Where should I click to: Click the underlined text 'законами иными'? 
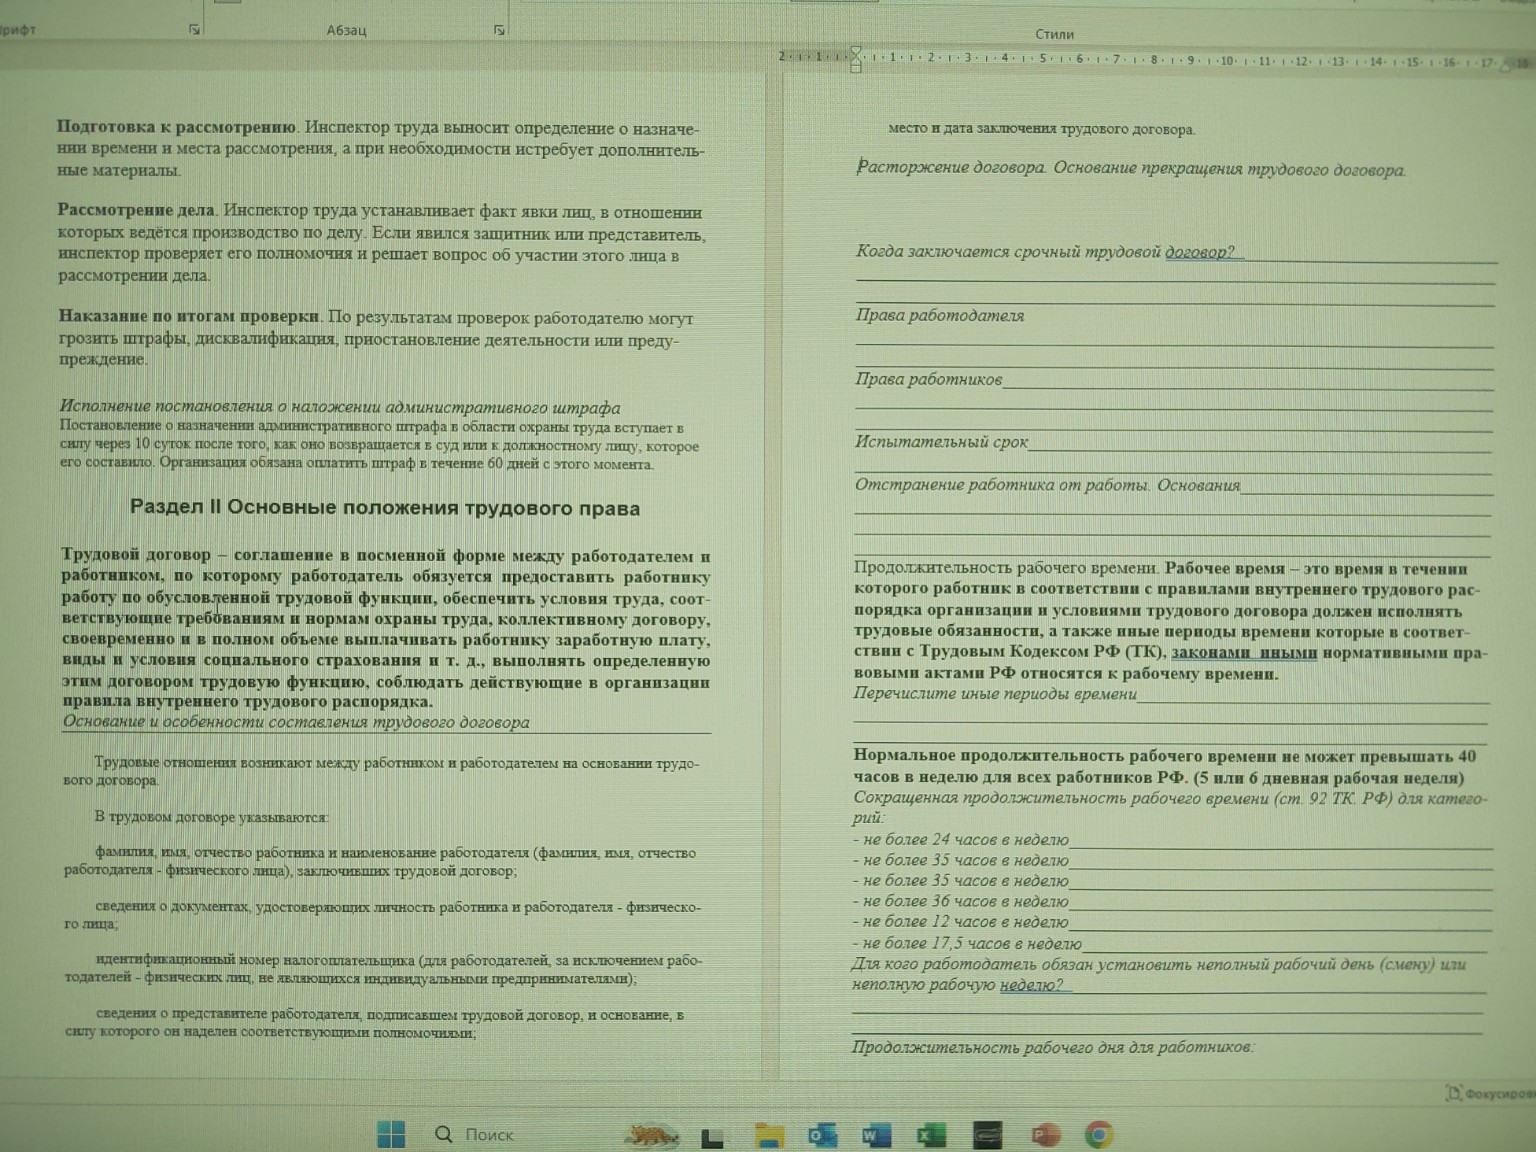point(1243,653)
